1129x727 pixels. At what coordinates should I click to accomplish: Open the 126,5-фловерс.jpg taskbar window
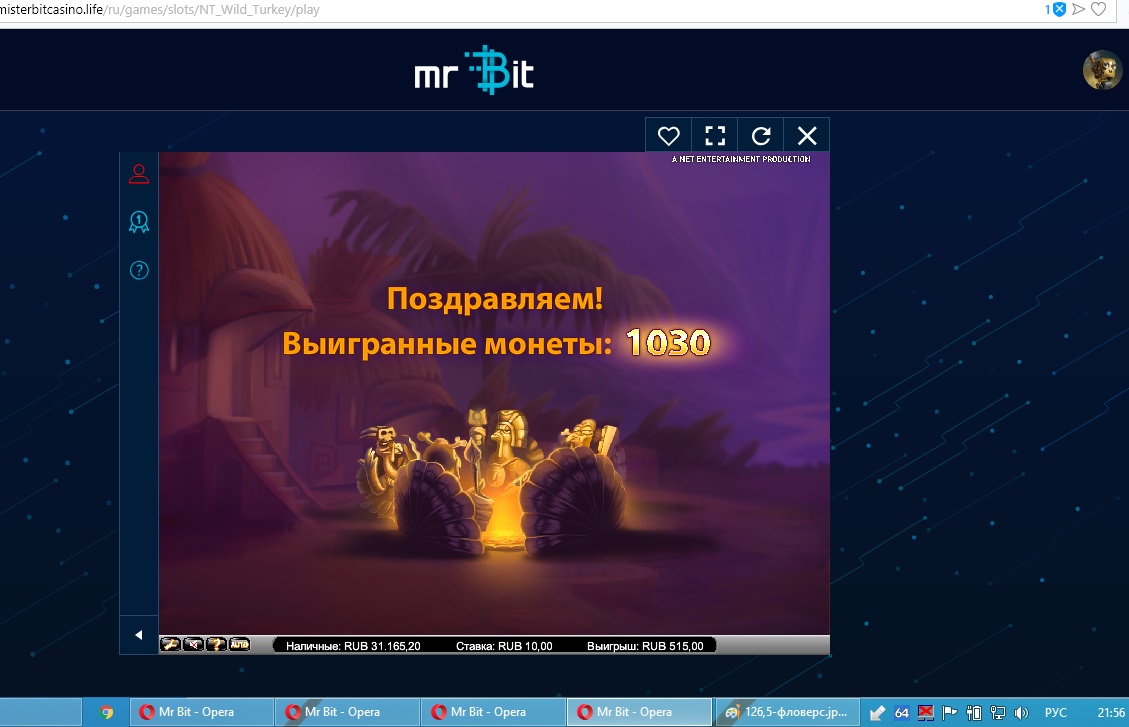pos(786,712)
